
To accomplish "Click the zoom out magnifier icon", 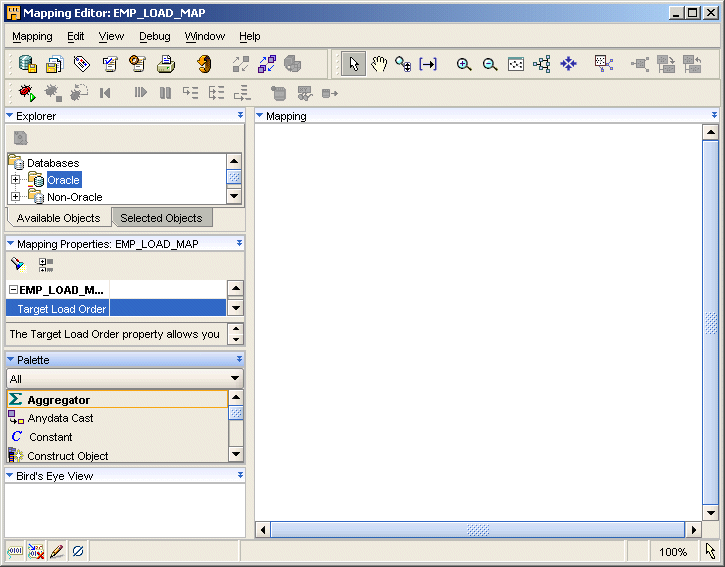I will pyautogui.click(x=490, y=64).
